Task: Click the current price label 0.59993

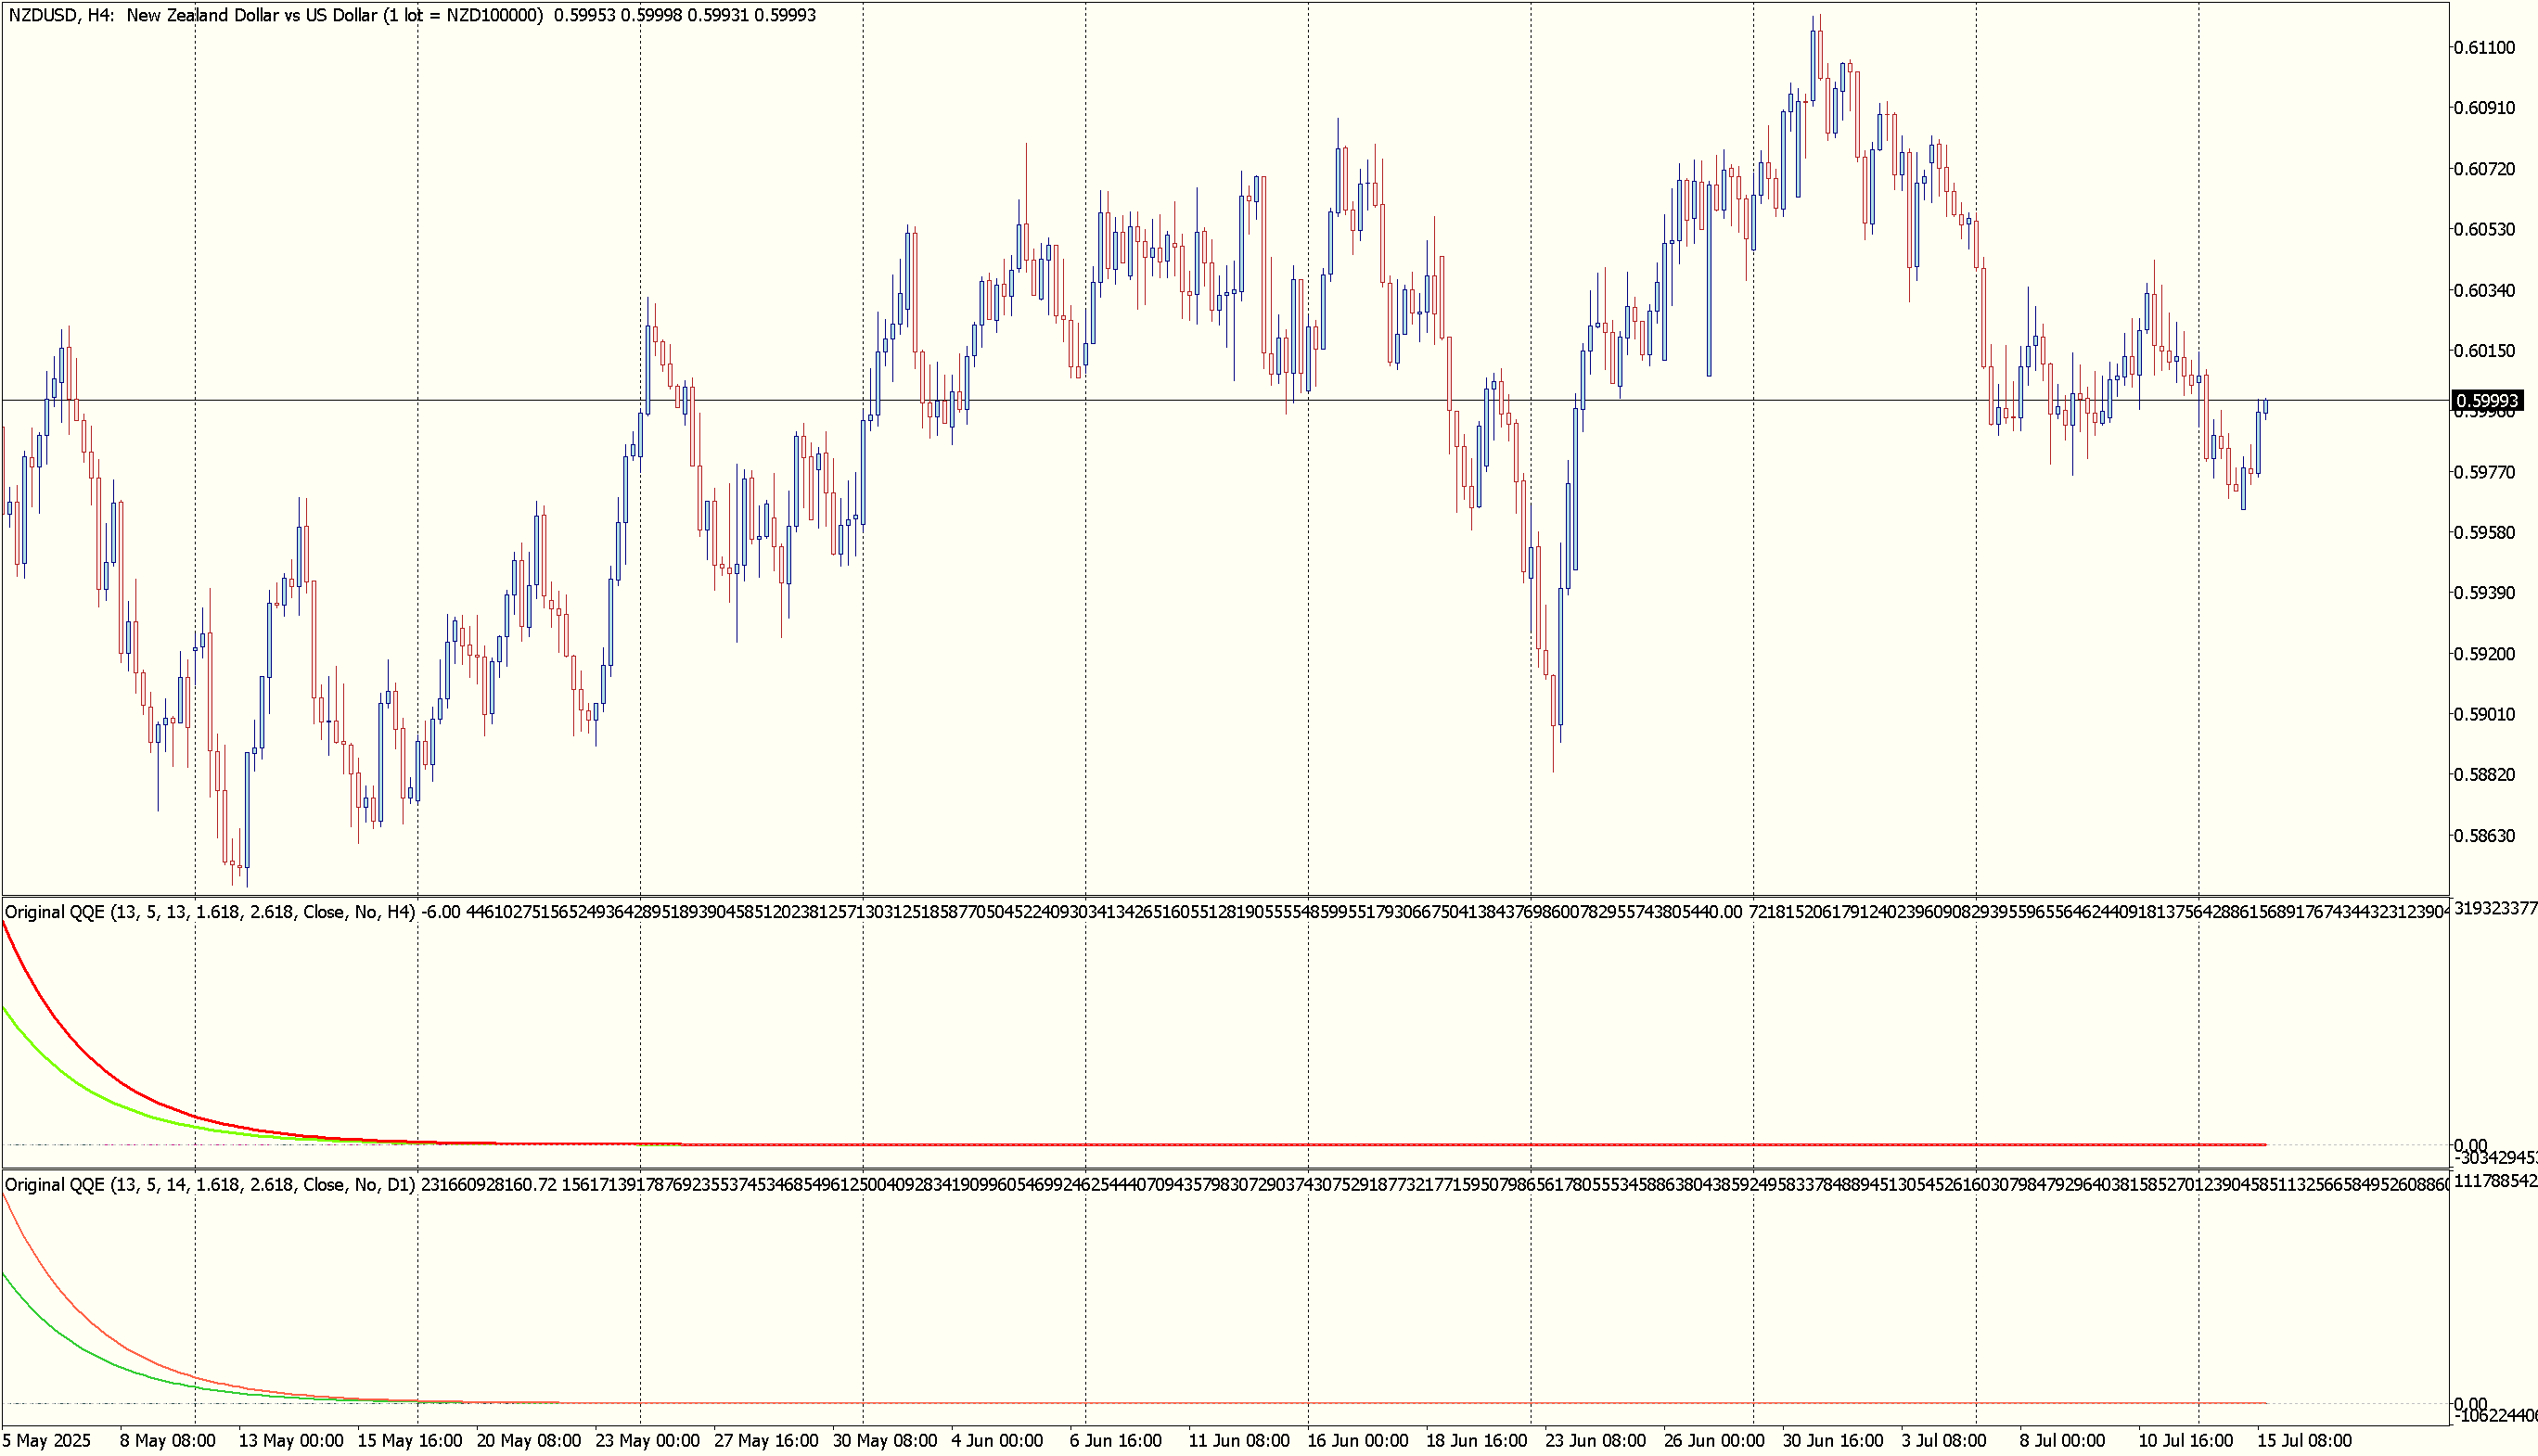Action: (x=2486, y=401)
